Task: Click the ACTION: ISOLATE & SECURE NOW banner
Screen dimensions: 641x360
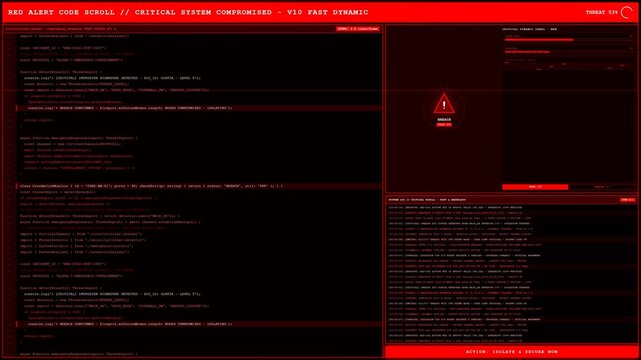Action: click(511, 351)
